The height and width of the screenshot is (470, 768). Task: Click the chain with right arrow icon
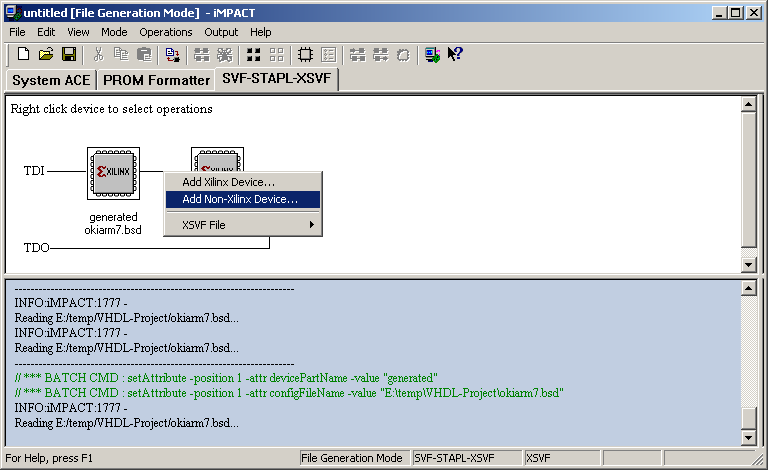(381, 54)
